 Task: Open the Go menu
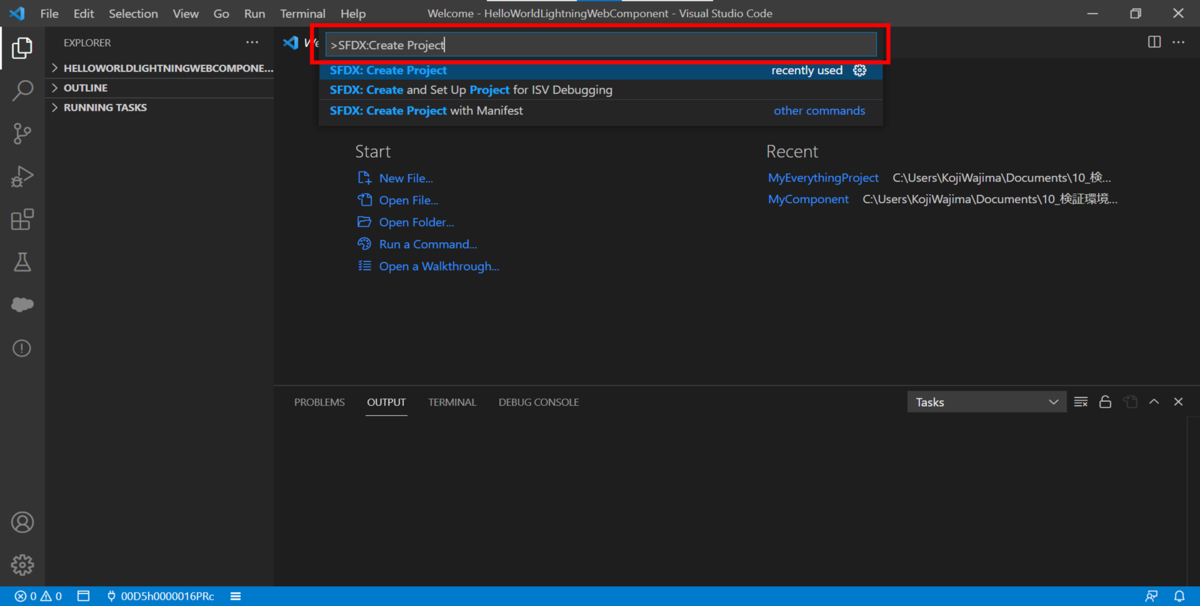[x=221, y=14]
